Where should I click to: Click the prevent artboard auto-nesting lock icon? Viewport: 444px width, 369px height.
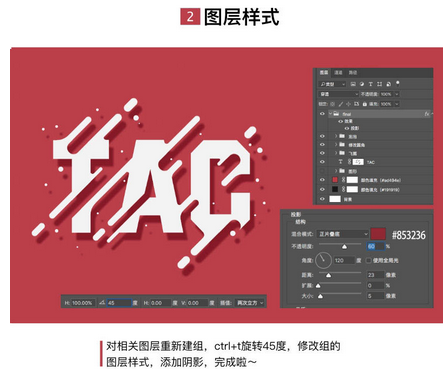coord(356,104)
